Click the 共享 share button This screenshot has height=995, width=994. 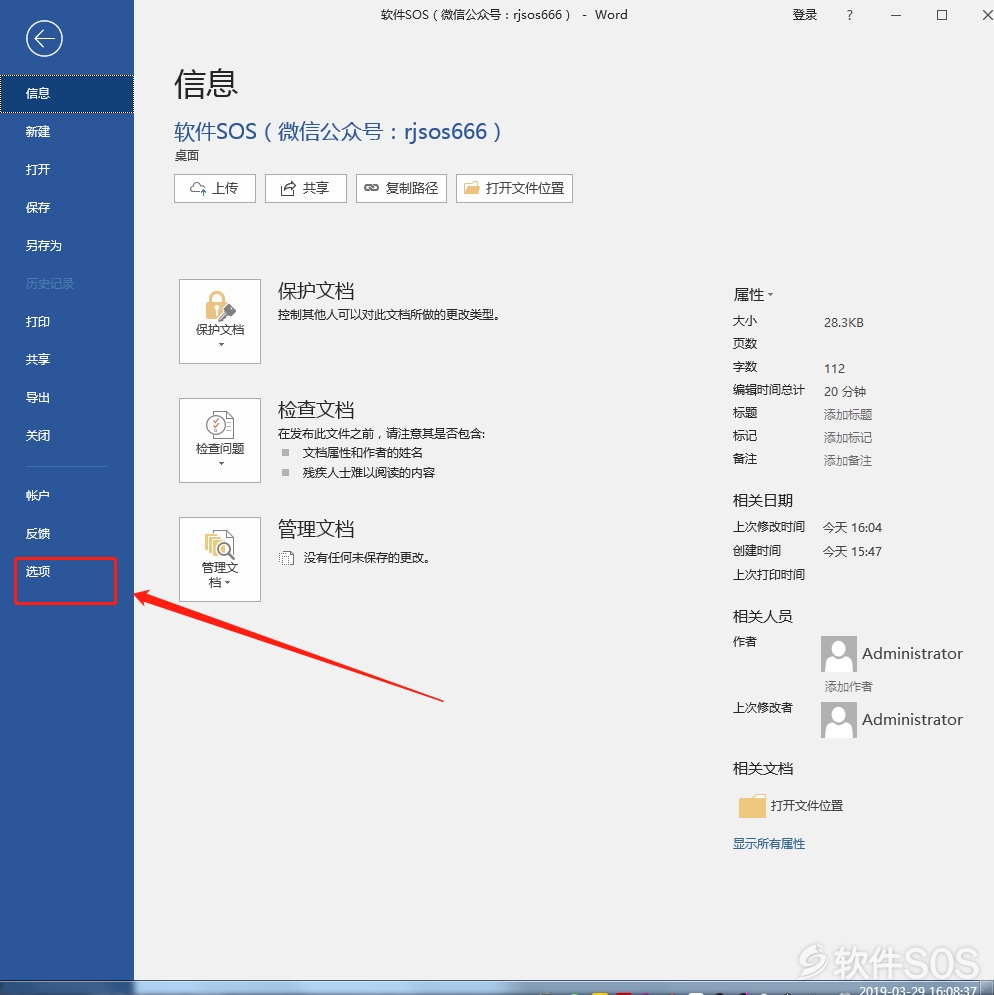pos(305,188)
